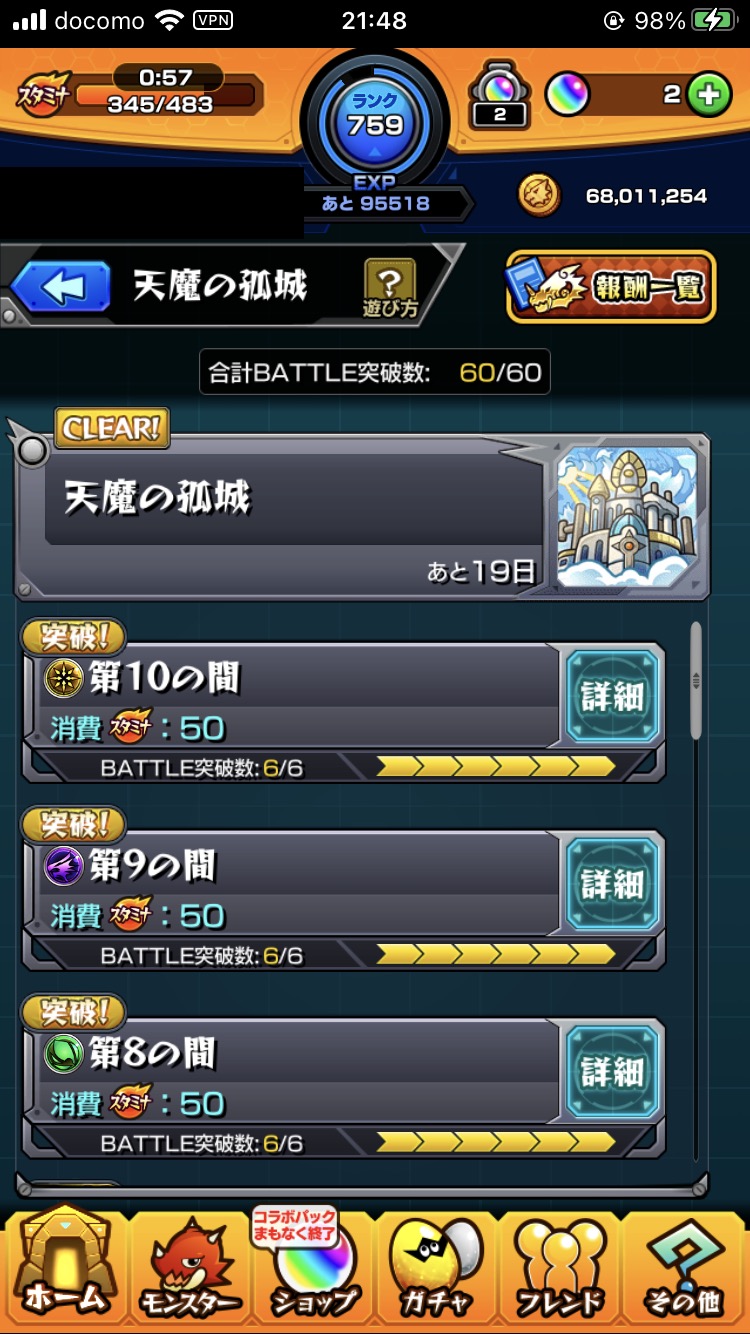Tap the rainbow orb icon in header

567,95
